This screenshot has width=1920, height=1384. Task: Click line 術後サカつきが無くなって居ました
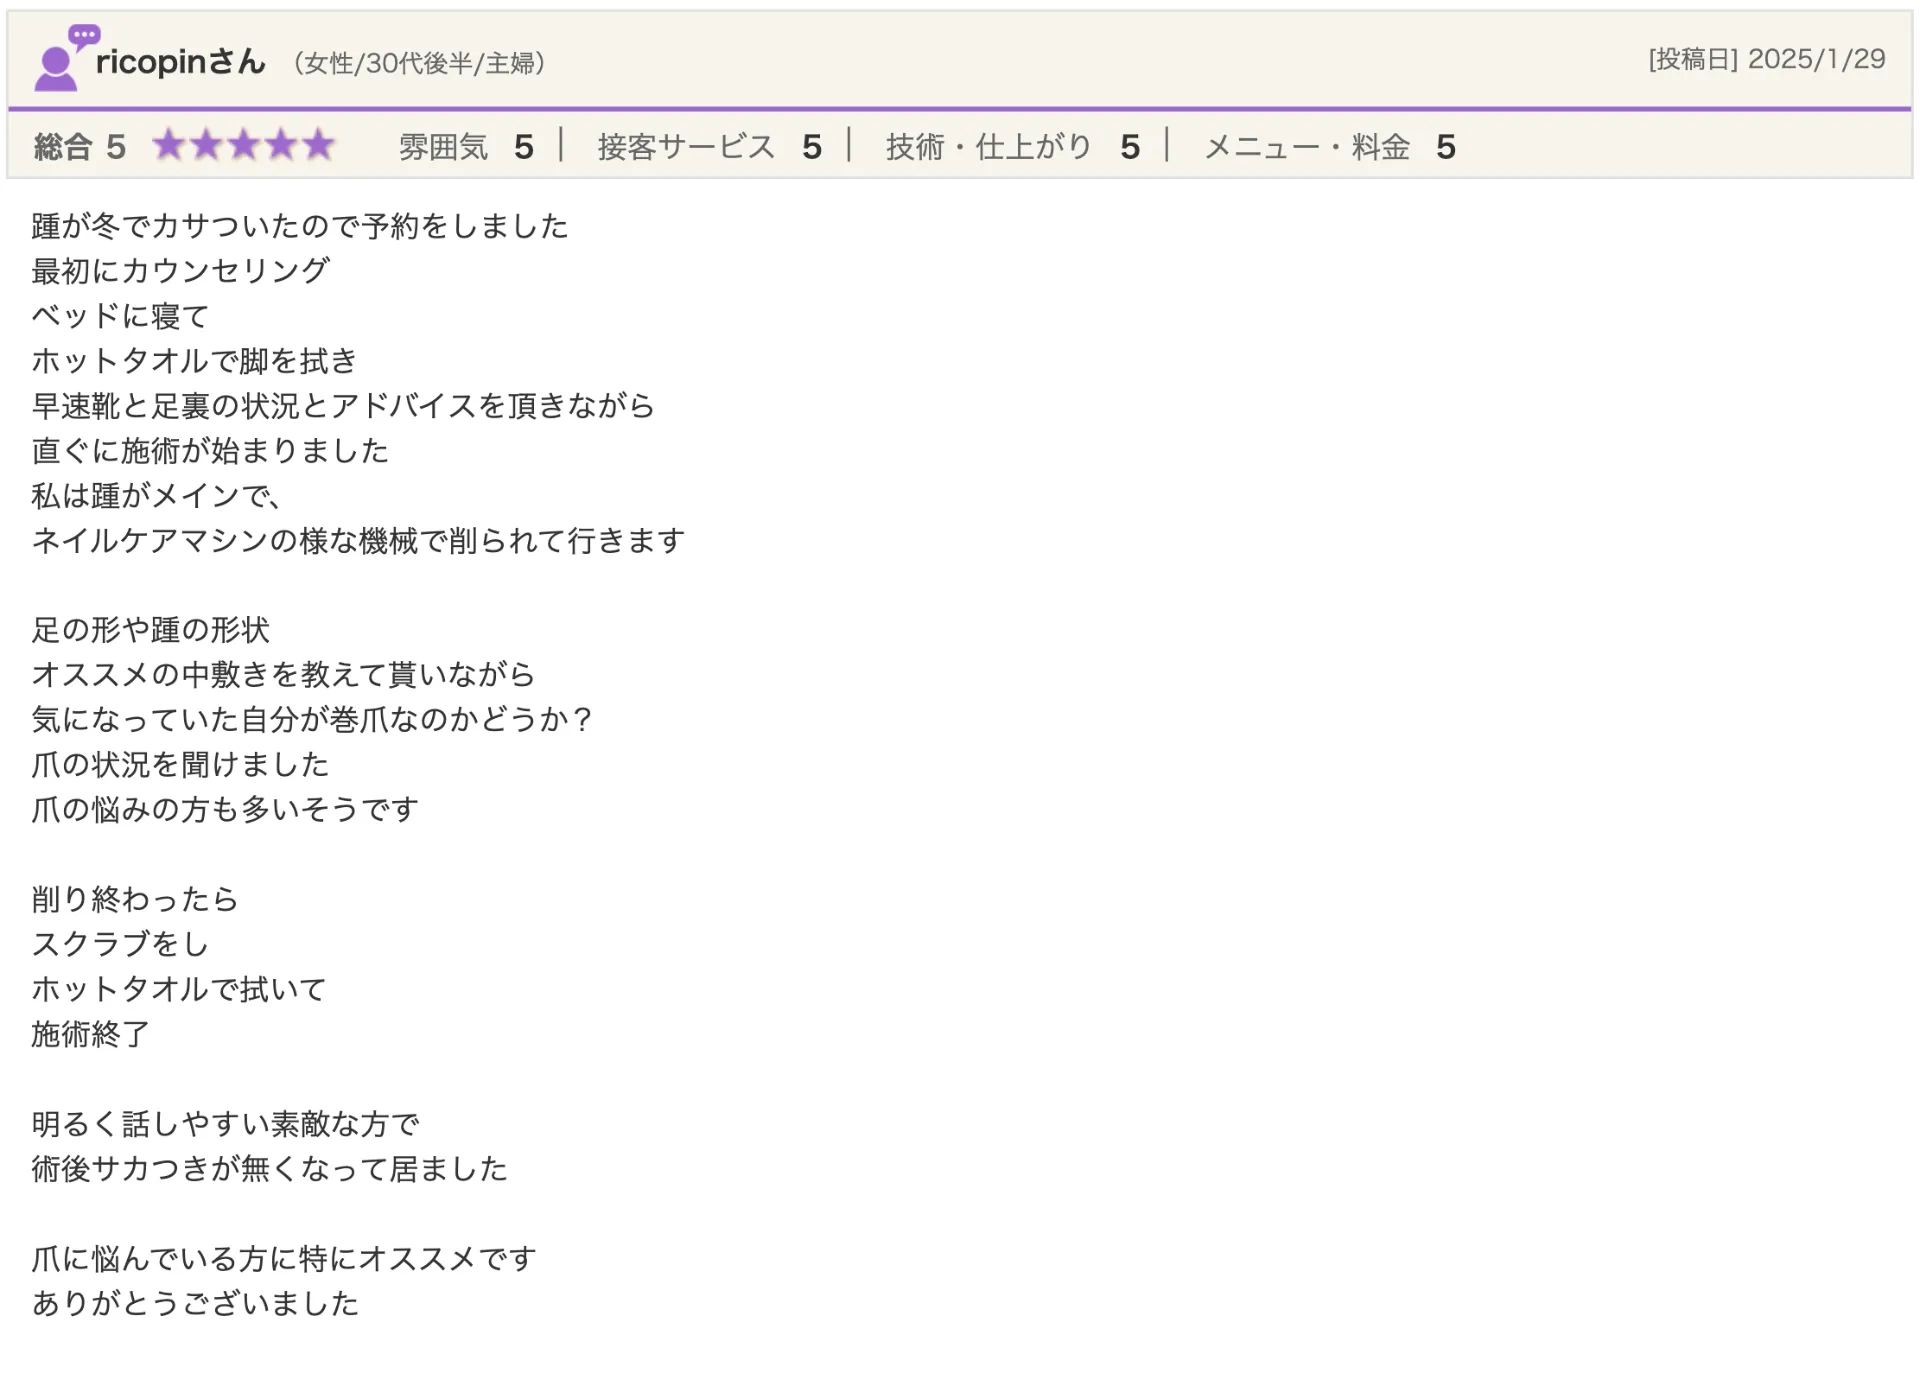tap(270, 1169)
